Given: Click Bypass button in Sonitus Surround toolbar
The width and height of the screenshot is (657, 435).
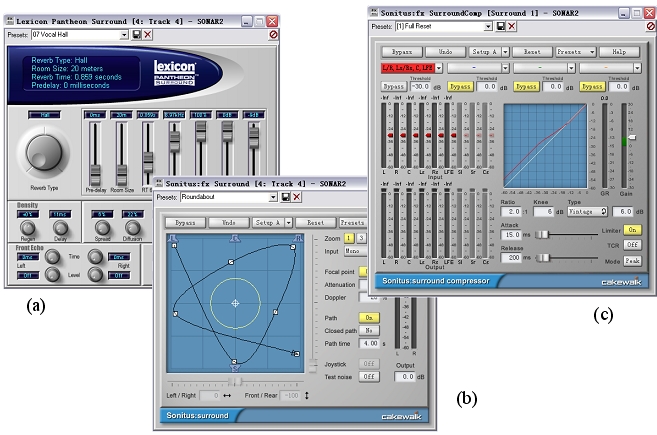Looking at the screenshot, I should [185, 223].
